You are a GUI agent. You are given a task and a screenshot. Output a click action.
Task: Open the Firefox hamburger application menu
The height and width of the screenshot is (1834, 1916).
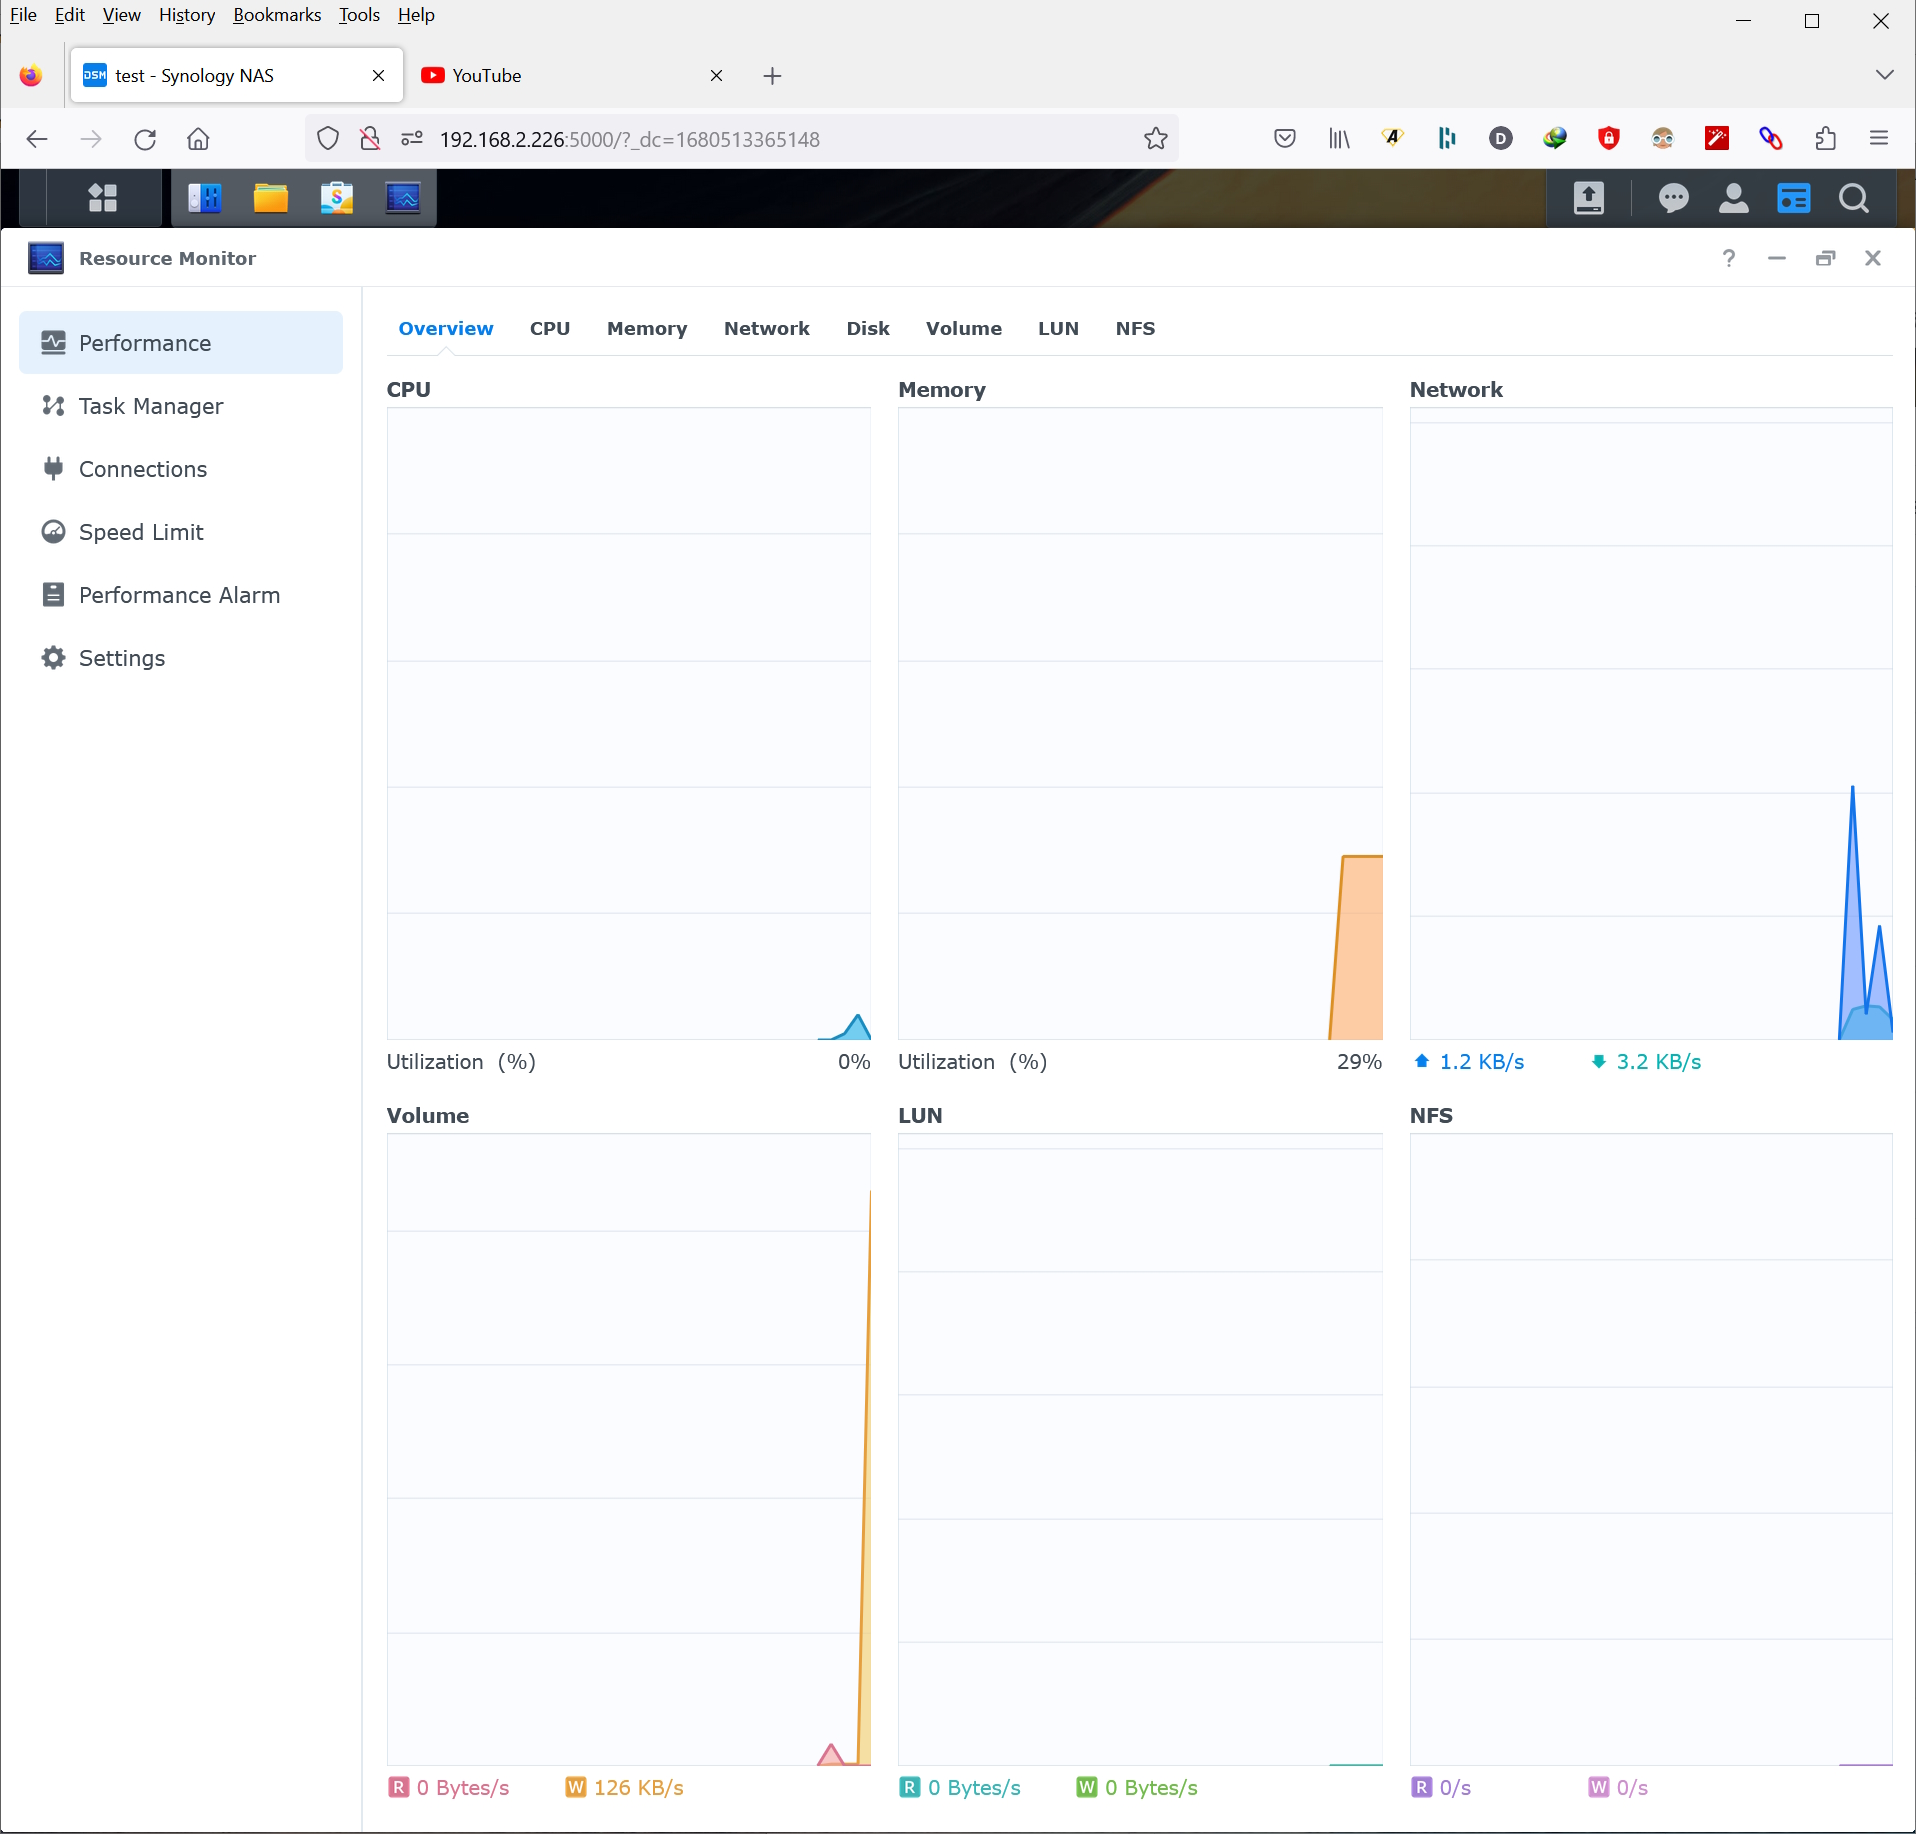coord(1878,139)
